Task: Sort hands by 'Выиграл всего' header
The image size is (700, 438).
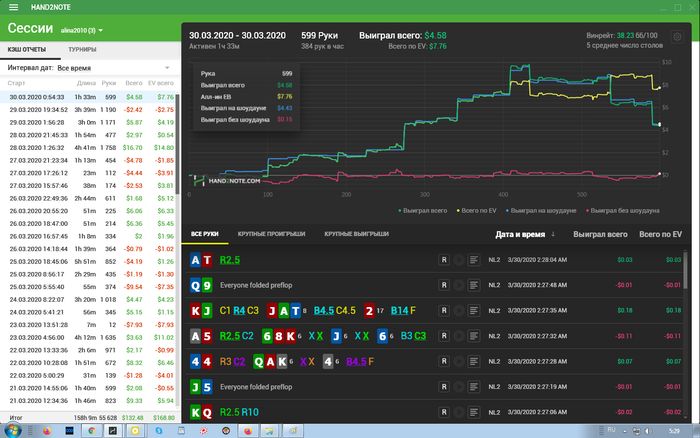Action: pyautogui.click(x=600, y=234)
